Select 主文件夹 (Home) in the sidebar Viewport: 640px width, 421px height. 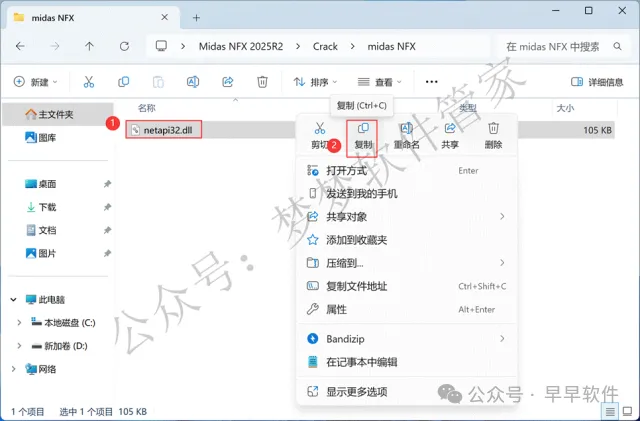(58, 114)
